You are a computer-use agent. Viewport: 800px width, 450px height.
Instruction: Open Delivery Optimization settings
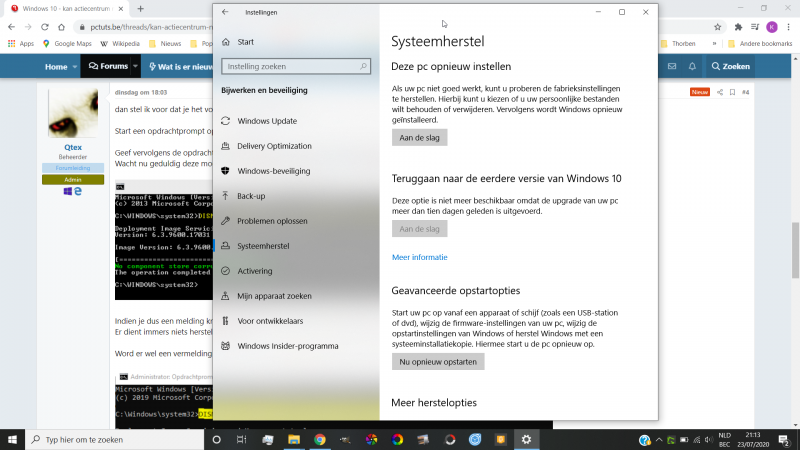[x=275, y=146]
